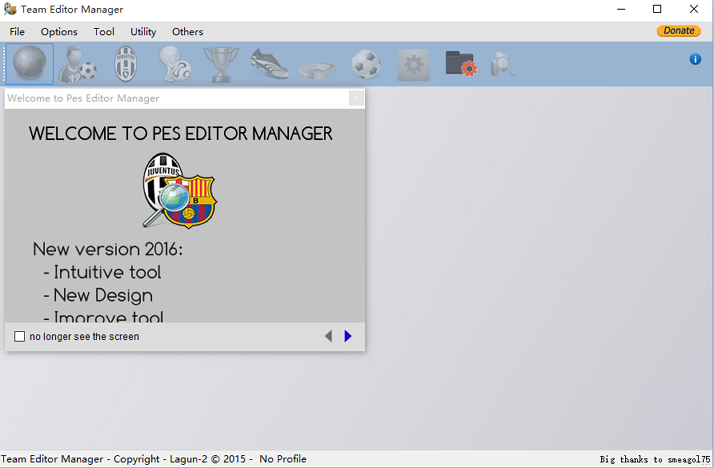This screenshot has height=468, width=714.
Task: Click '- Intuitive tool' text line
Action: pyautogui.click(x=102, y=272)
